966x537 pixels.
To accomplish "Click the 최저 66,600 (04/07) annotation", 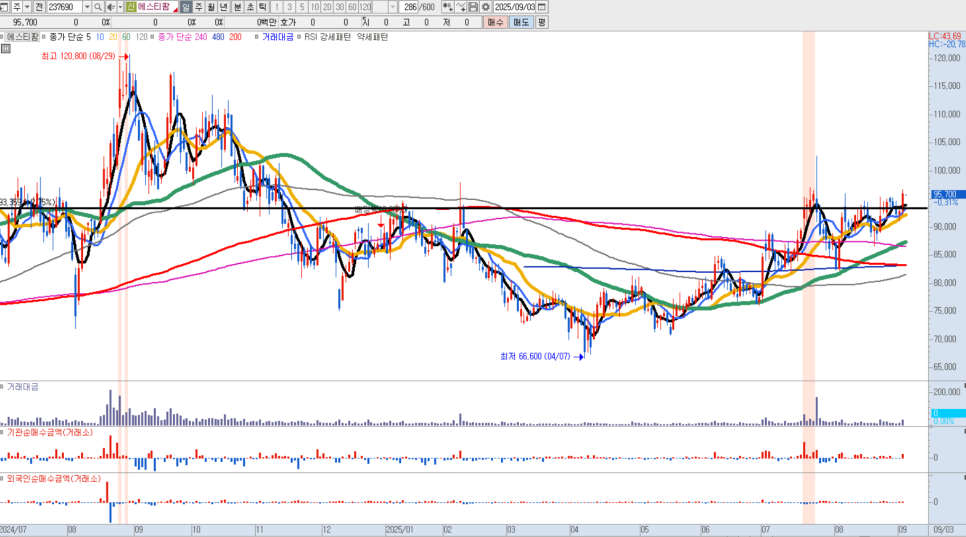I will 535,357.
